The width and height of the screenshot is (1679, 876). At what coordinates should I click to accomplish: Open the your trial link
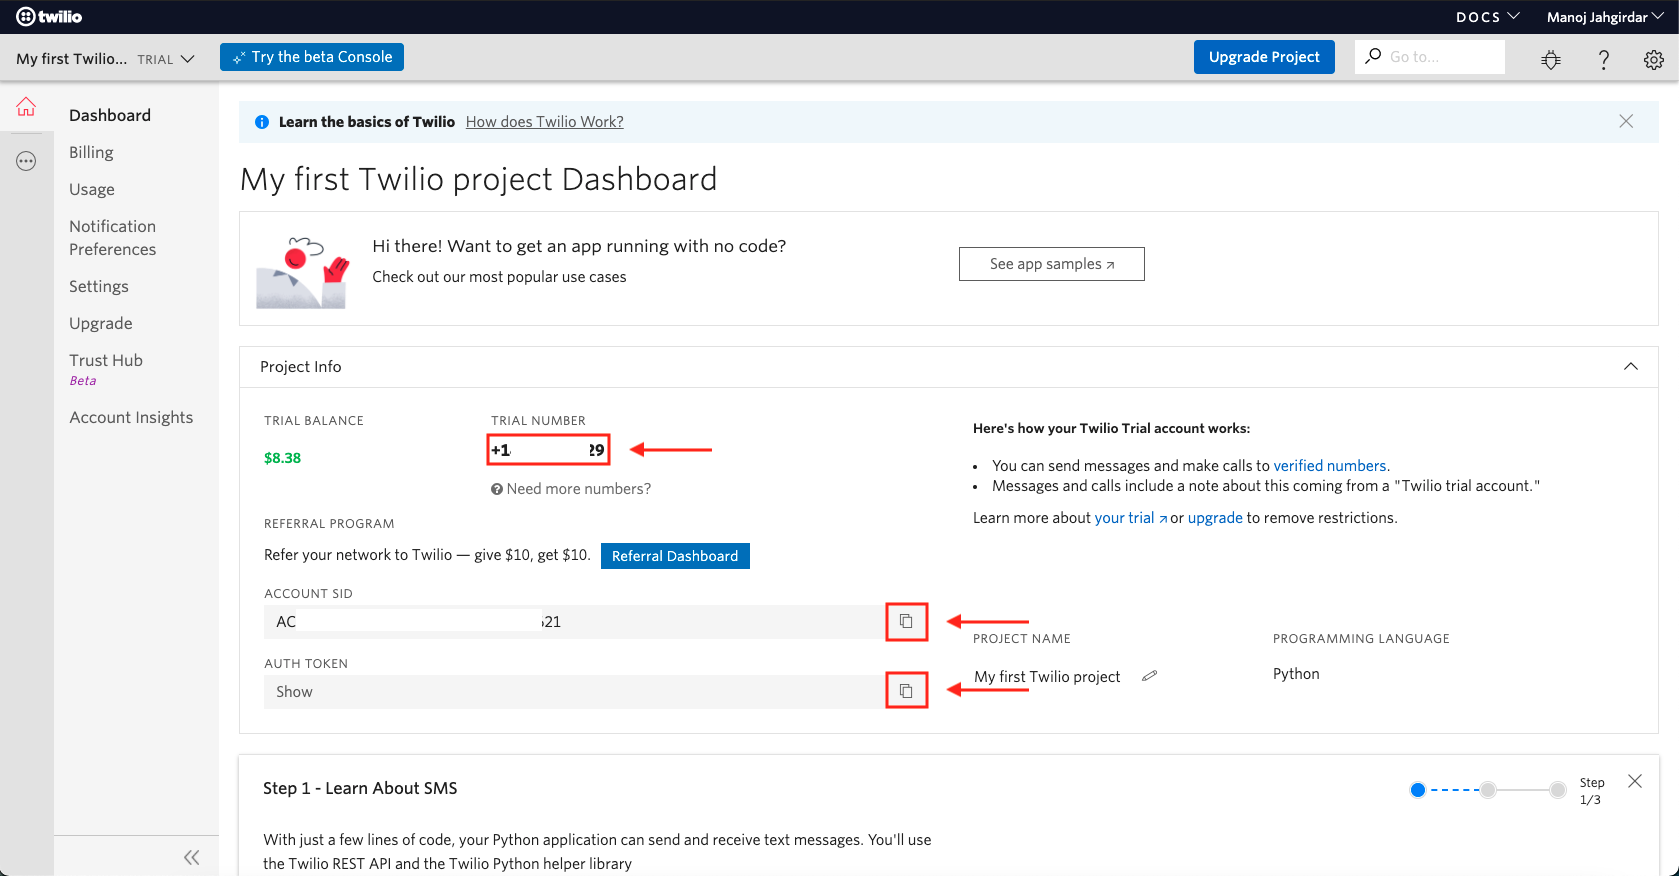pos(1131,518)
